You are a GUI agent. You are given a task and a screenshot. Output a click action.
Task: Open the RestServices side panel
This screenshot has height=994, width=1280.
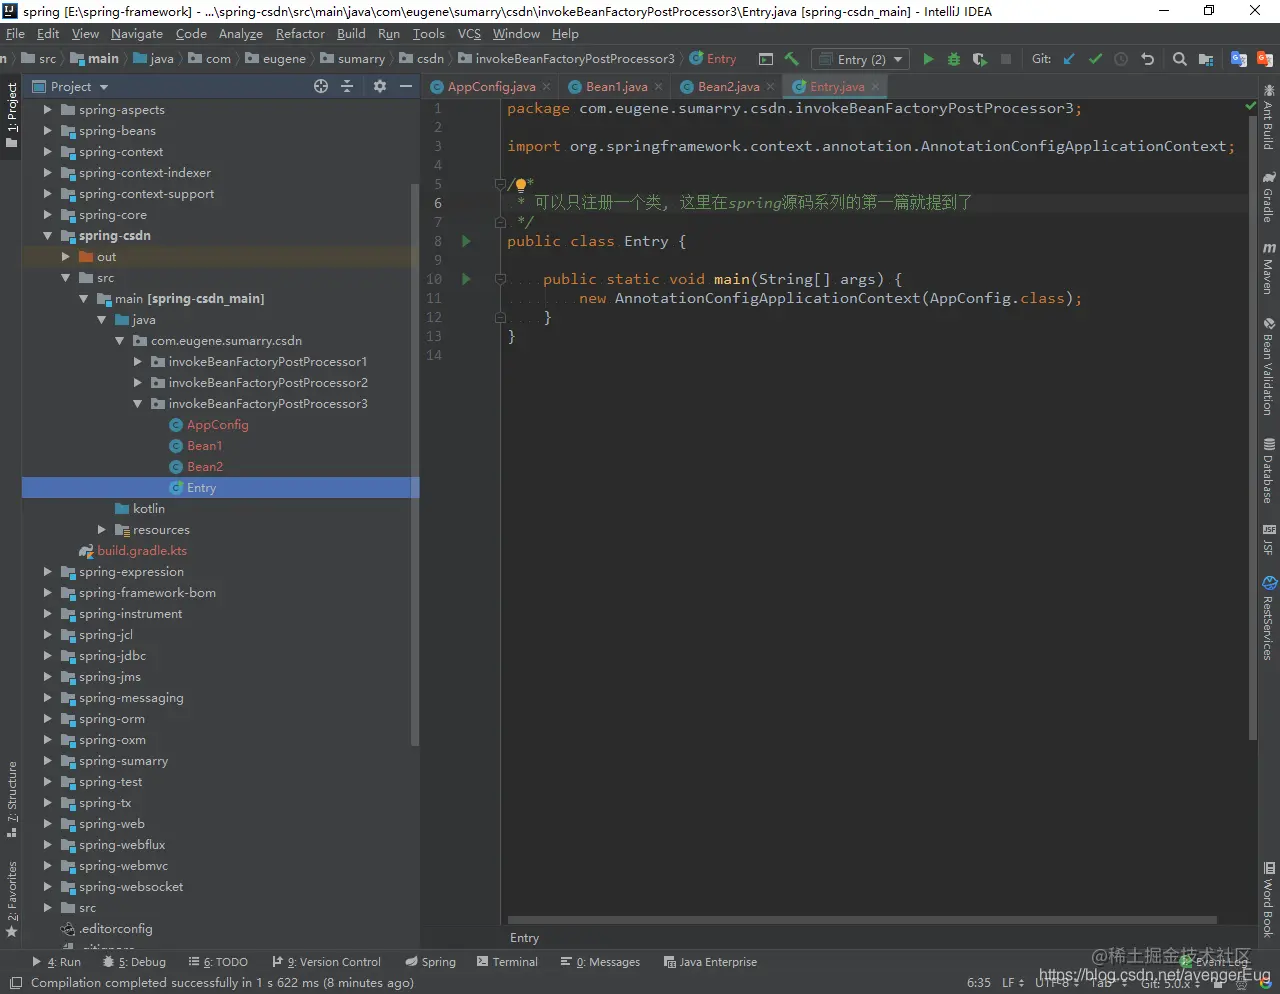tap(1268, 618)
